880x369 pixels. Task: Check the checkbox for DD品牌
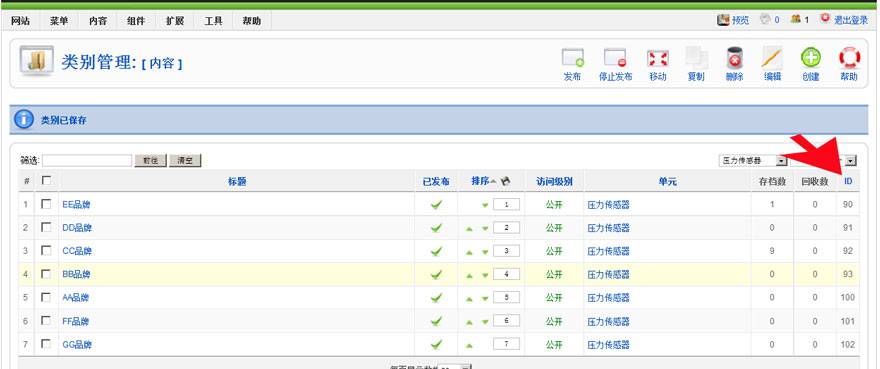pos(47,227)
